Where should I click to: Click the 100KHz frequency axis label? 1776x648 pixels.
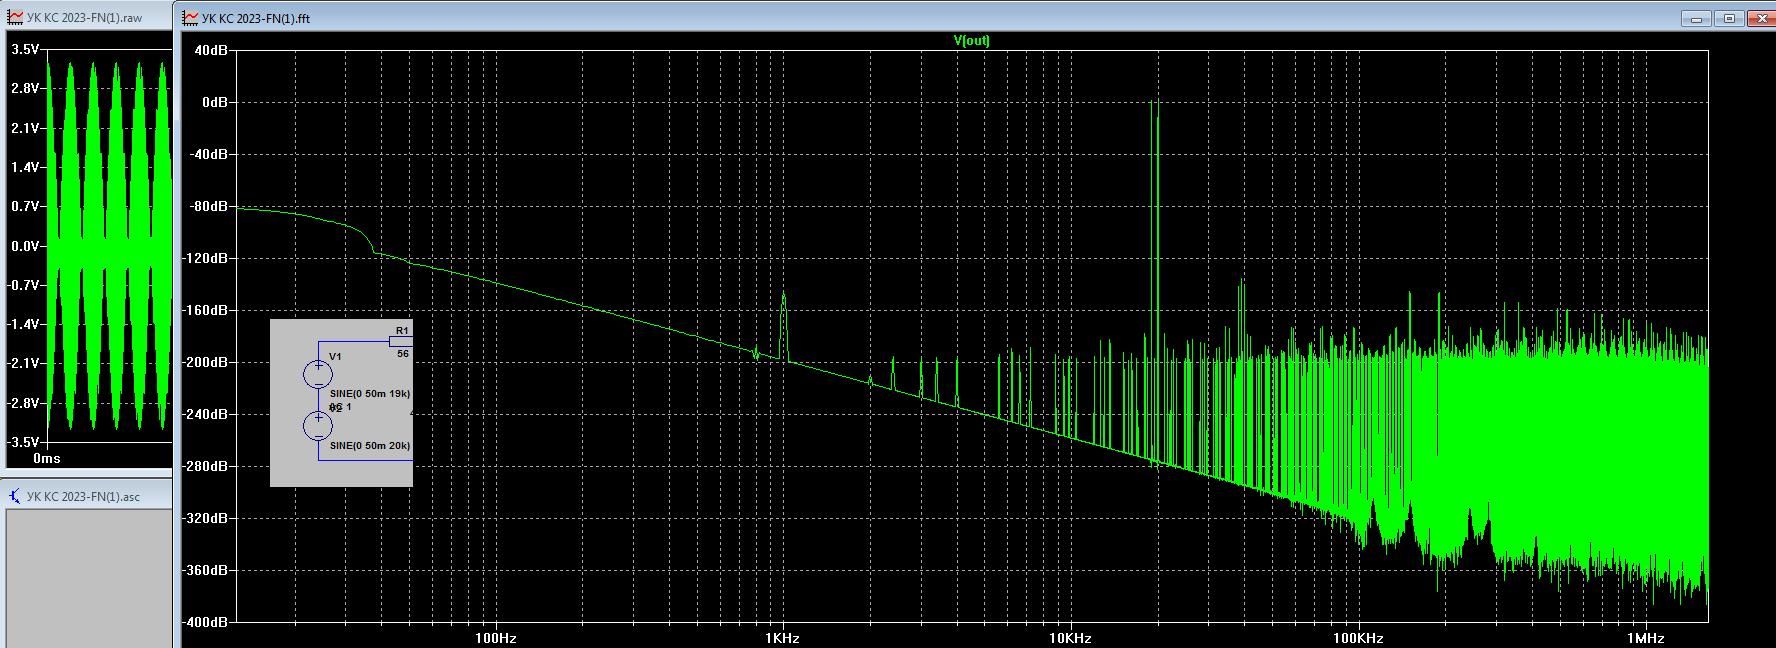1358,638
